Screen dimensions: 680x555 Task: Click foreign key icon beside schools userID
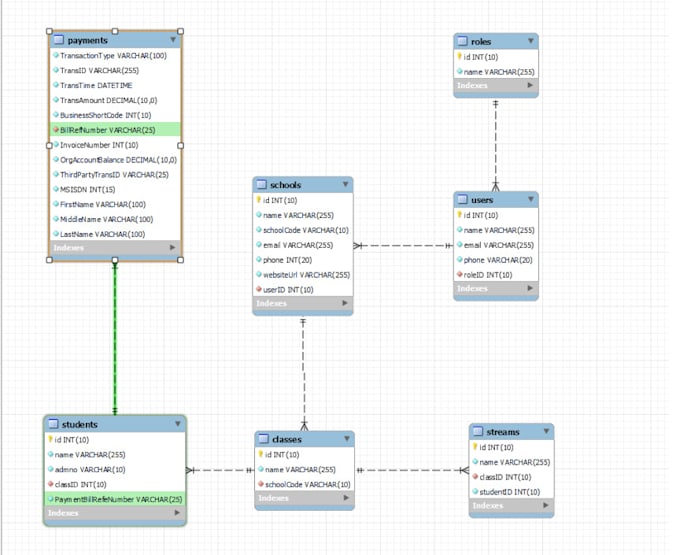(259, 289)
